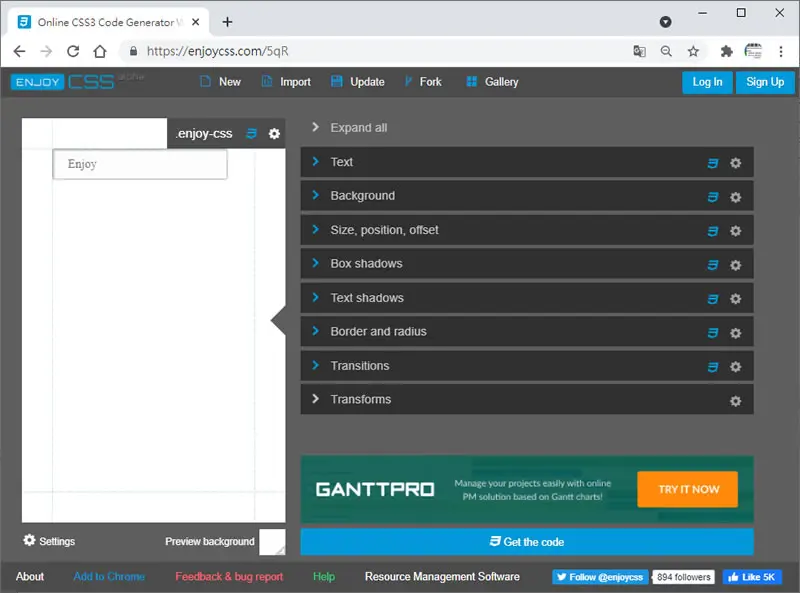Toggle CSS3 icon in Border and radius row
800x593 pixels.
[x=712, y=333]
